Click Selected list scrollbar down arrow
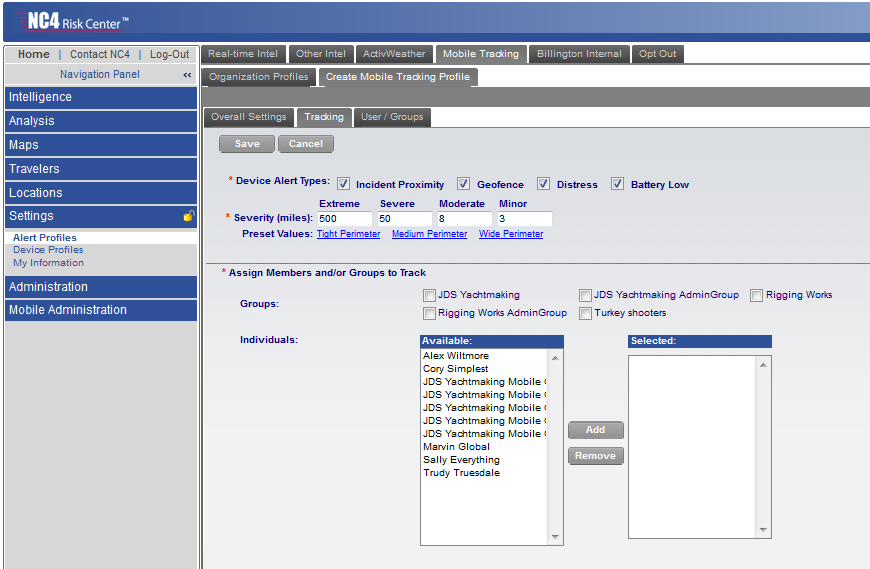This screenshot has width=870, height=569. (763, 530)
